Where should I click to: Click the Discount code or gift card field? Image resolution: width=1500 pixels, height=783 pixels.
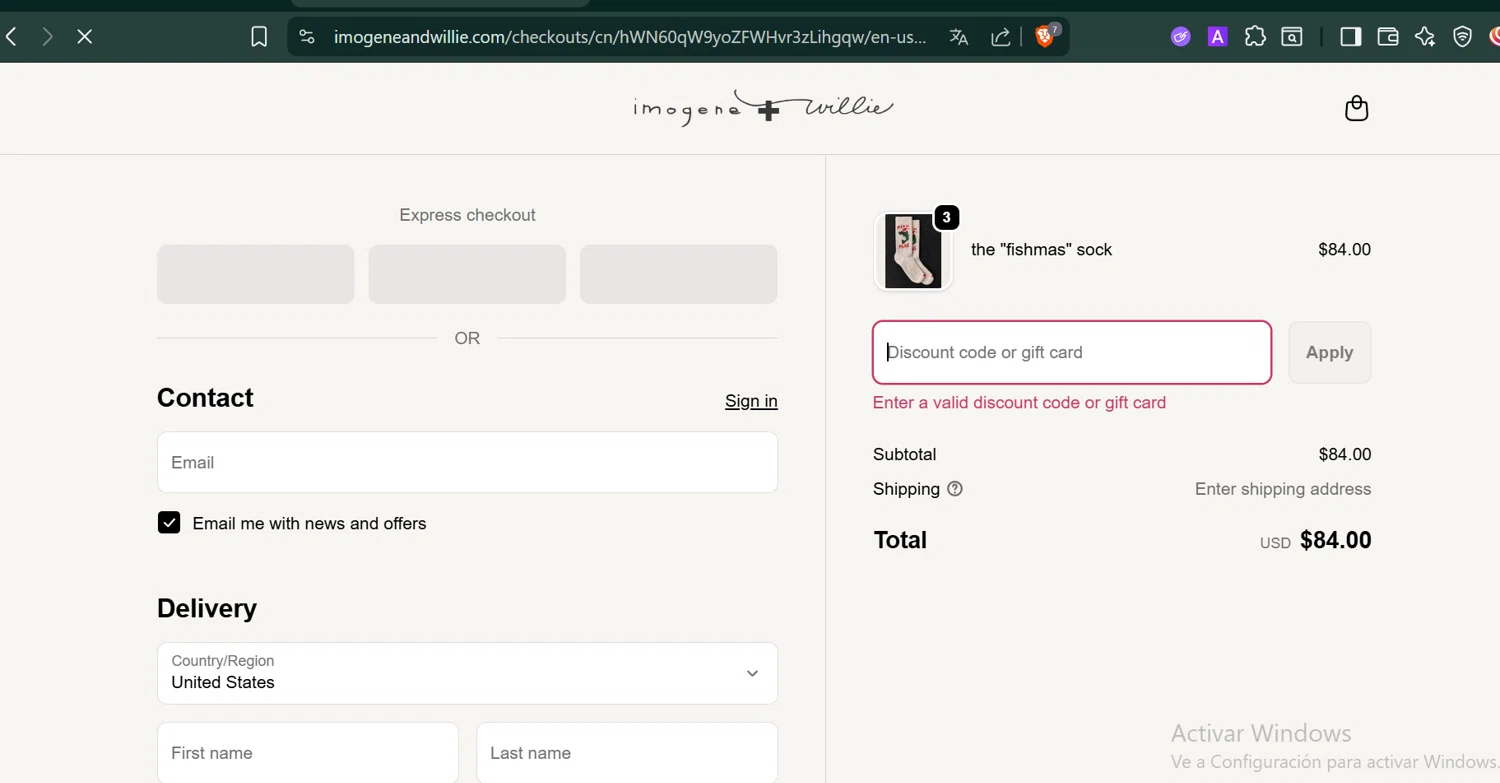tap(1072, 352)
